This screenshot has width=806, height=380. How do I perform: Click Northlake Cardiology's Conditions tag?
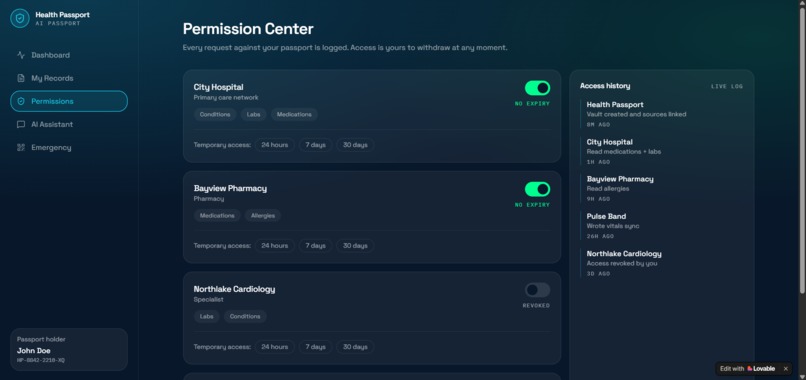[245, 316]
